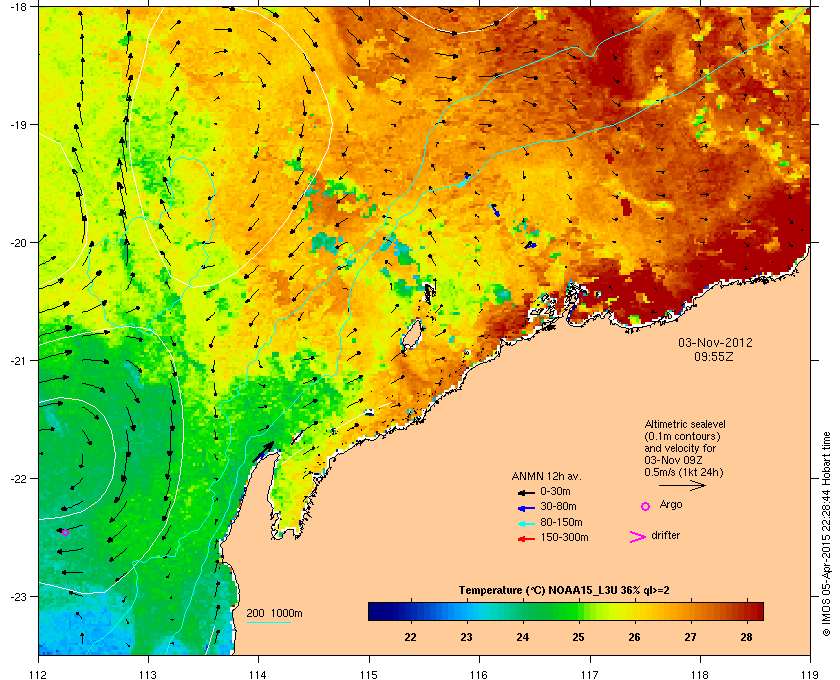Click the black 0-30m legend arrow
Image resolution: width=840 pixels, height=680 pixels.
526,492
